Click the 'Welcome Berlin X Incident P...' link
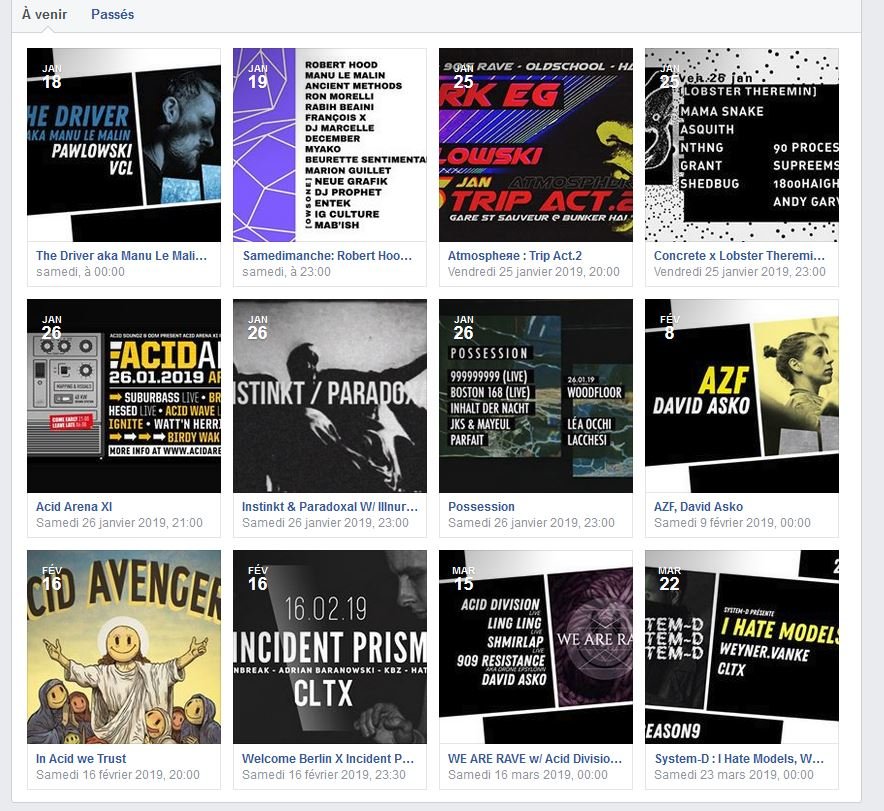Image resolution: width=884 pixels, height=811 pixels. click(x=328, y=759)
